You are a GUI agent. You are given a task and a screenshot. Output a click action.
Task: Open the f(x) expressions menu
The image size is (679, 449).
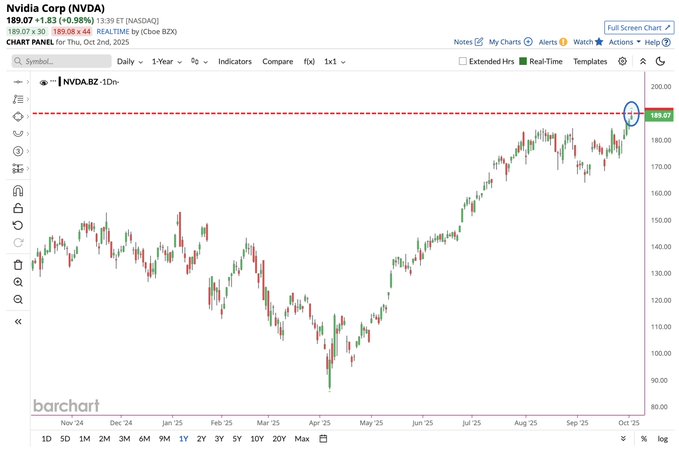coord(309,61)
